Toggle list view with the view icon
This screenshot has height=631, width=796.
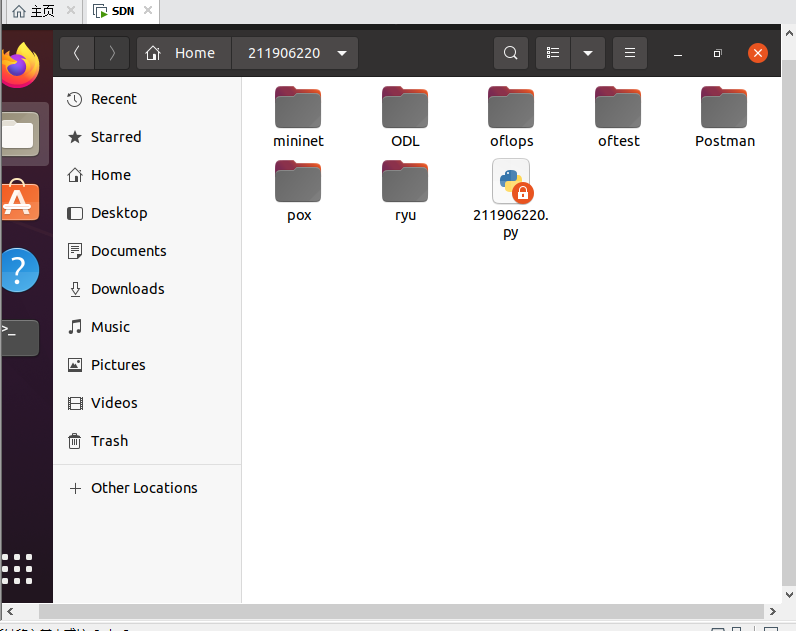553,53
